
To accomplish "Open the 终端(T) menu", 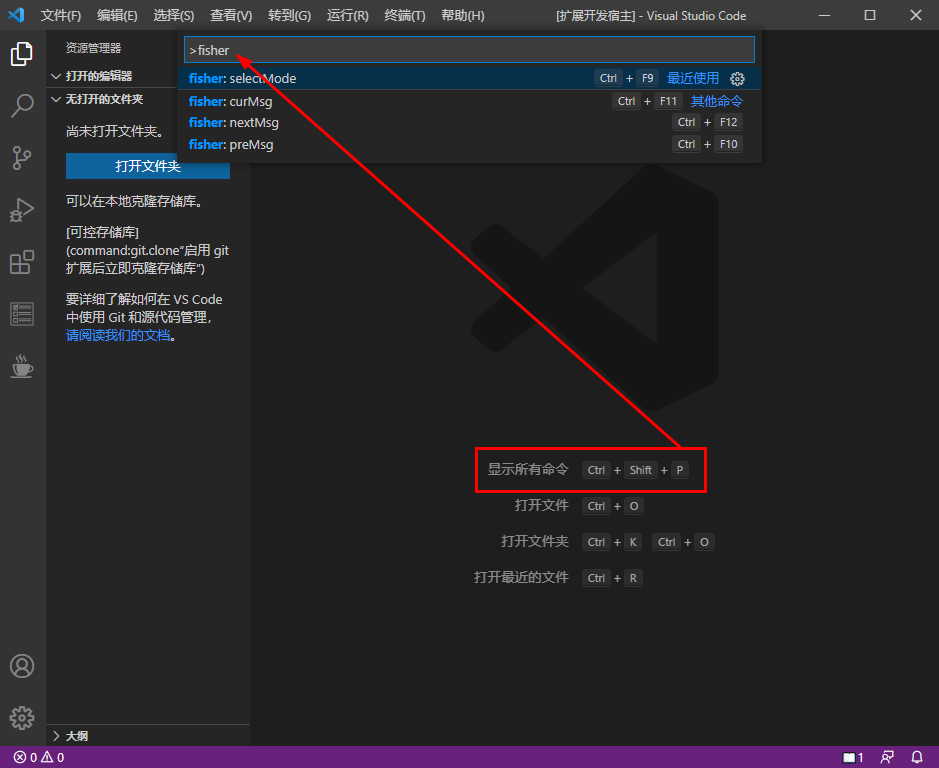I will [405, 16].
